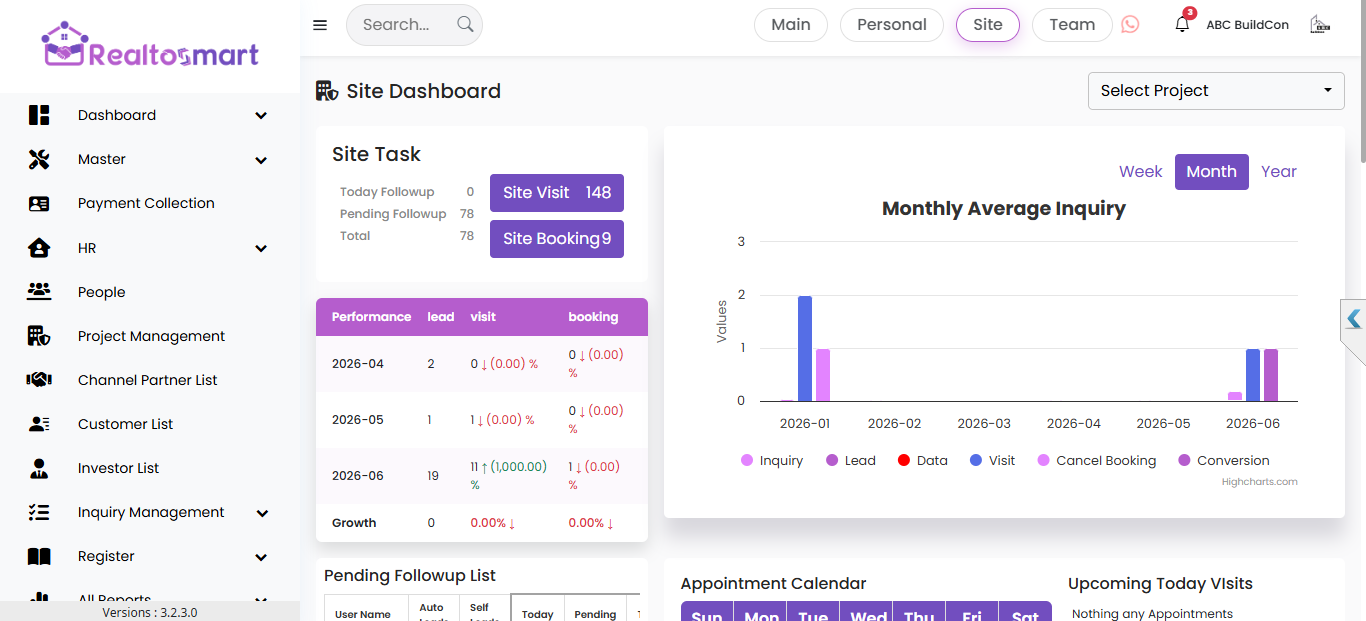Toggle the Cancel Booking legend series

click(1096, 461)
